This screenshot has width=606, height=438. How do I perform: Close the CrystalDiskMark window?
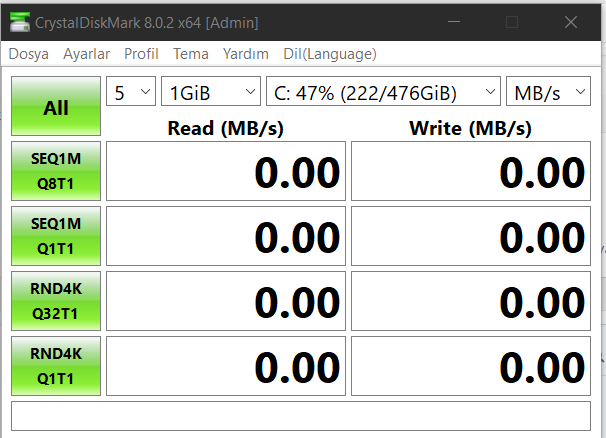[571, 22]
